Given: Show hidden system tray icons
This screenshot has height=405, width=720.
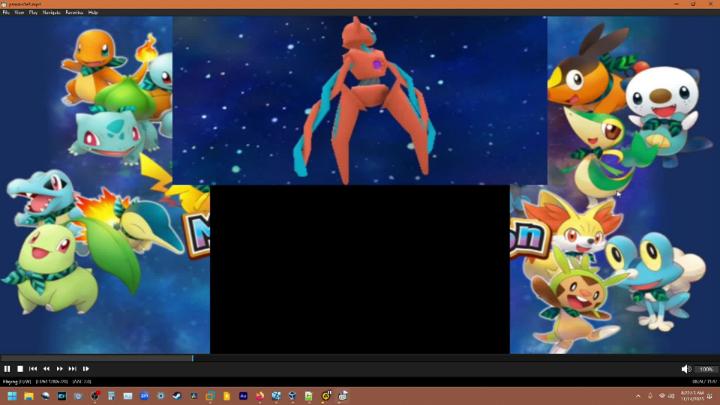Looking at the screenshot, I should pos(638,396).
